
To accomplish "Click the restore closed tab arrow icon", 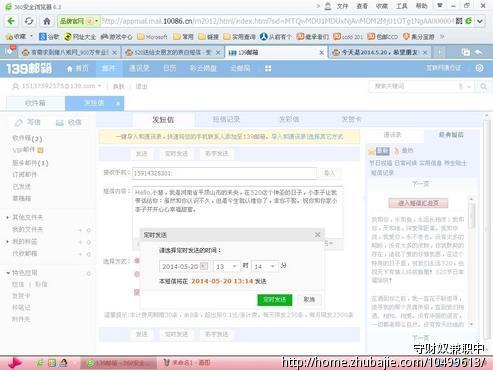I will pos(479,52).
